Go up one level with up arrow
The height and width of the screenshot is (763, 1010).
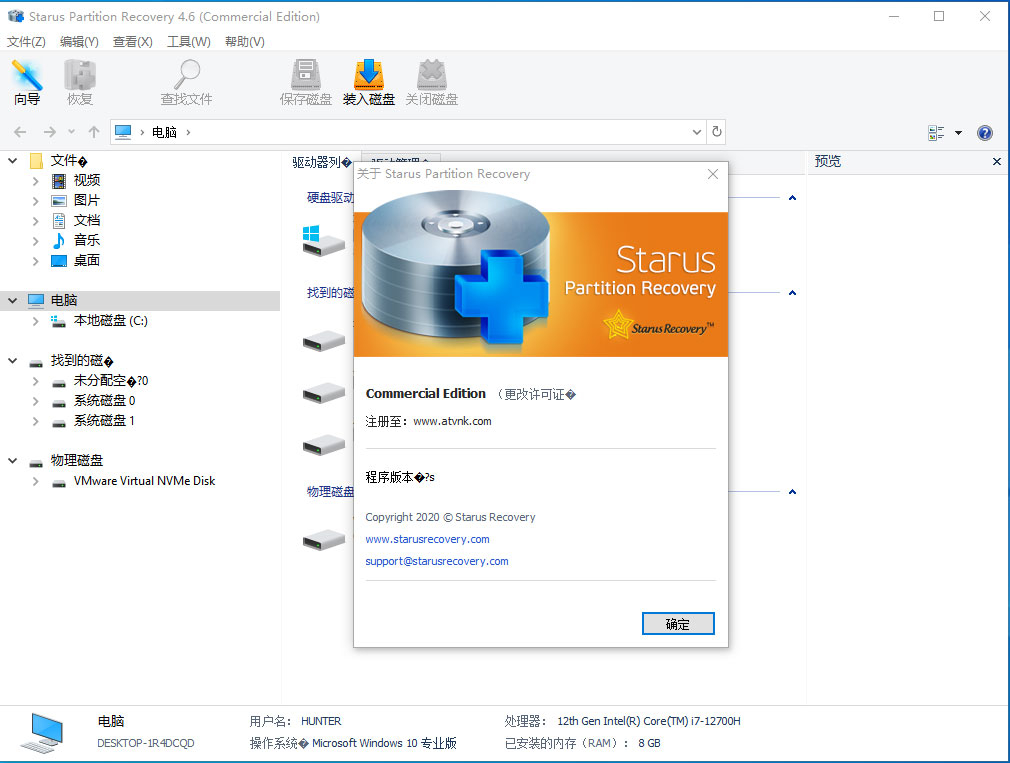(x=94, y=132)
